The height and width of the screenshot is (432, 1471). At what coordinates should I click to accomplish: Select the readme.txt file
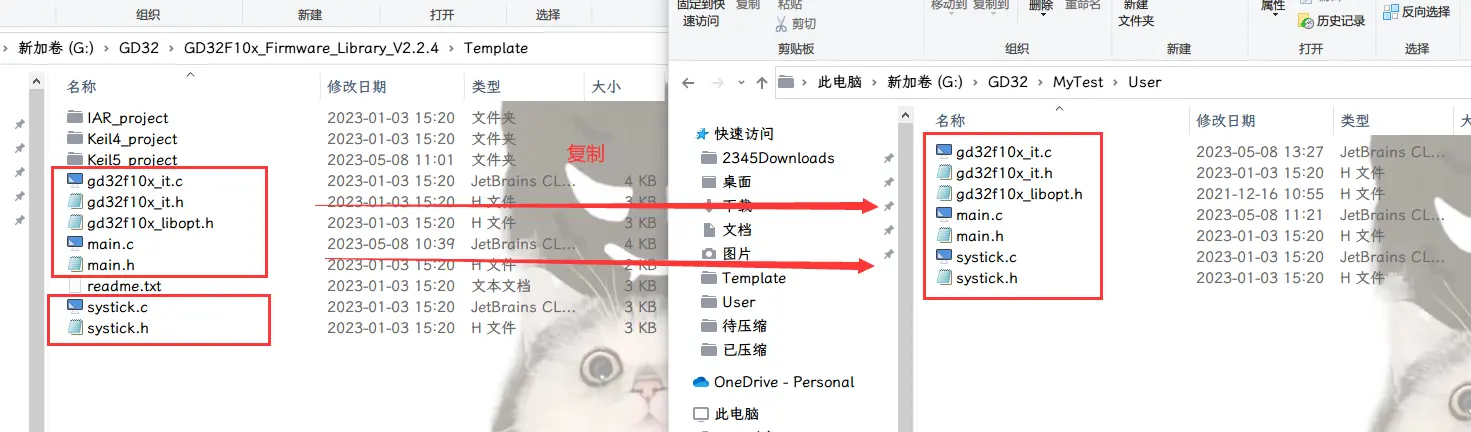pos(123,286)
